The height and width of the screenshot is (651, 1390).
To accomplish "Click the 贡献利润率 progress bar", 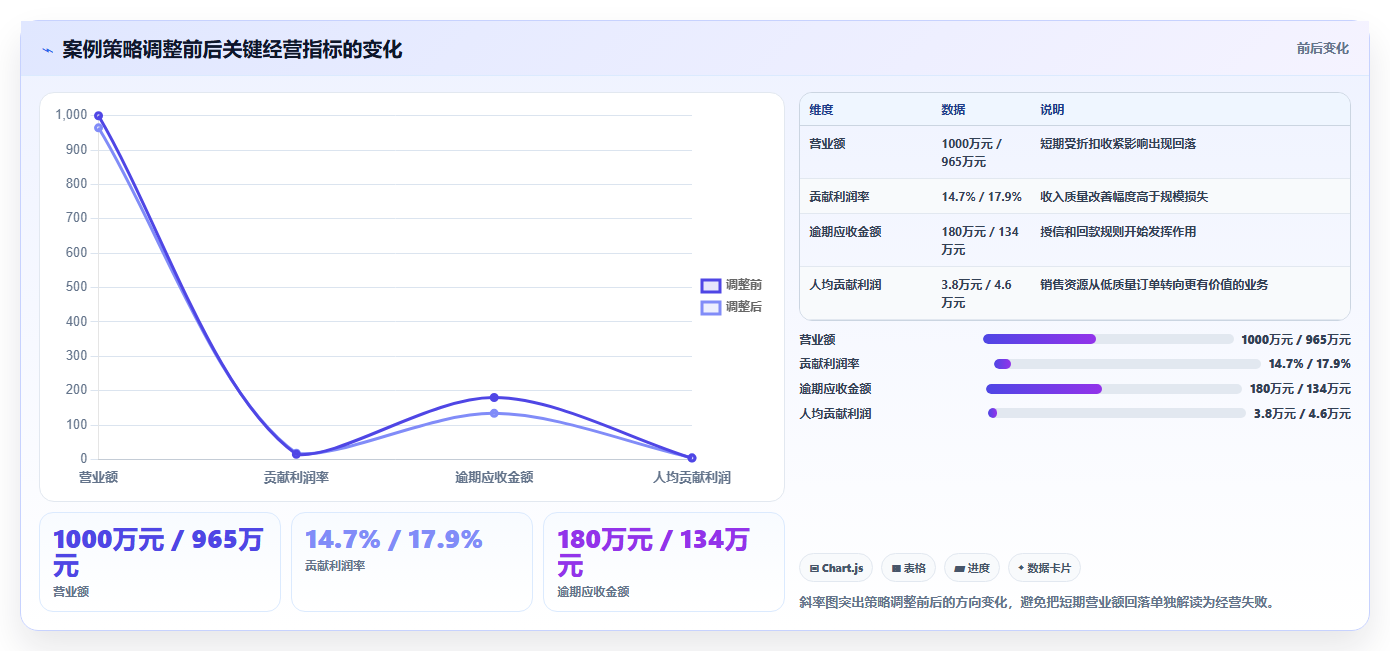I will click(1127, 364).
